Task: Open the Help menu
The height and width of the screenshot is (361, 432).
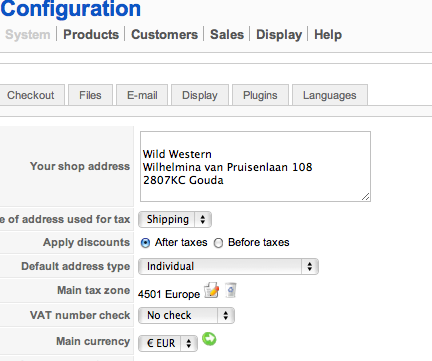Action: point(328,34)
